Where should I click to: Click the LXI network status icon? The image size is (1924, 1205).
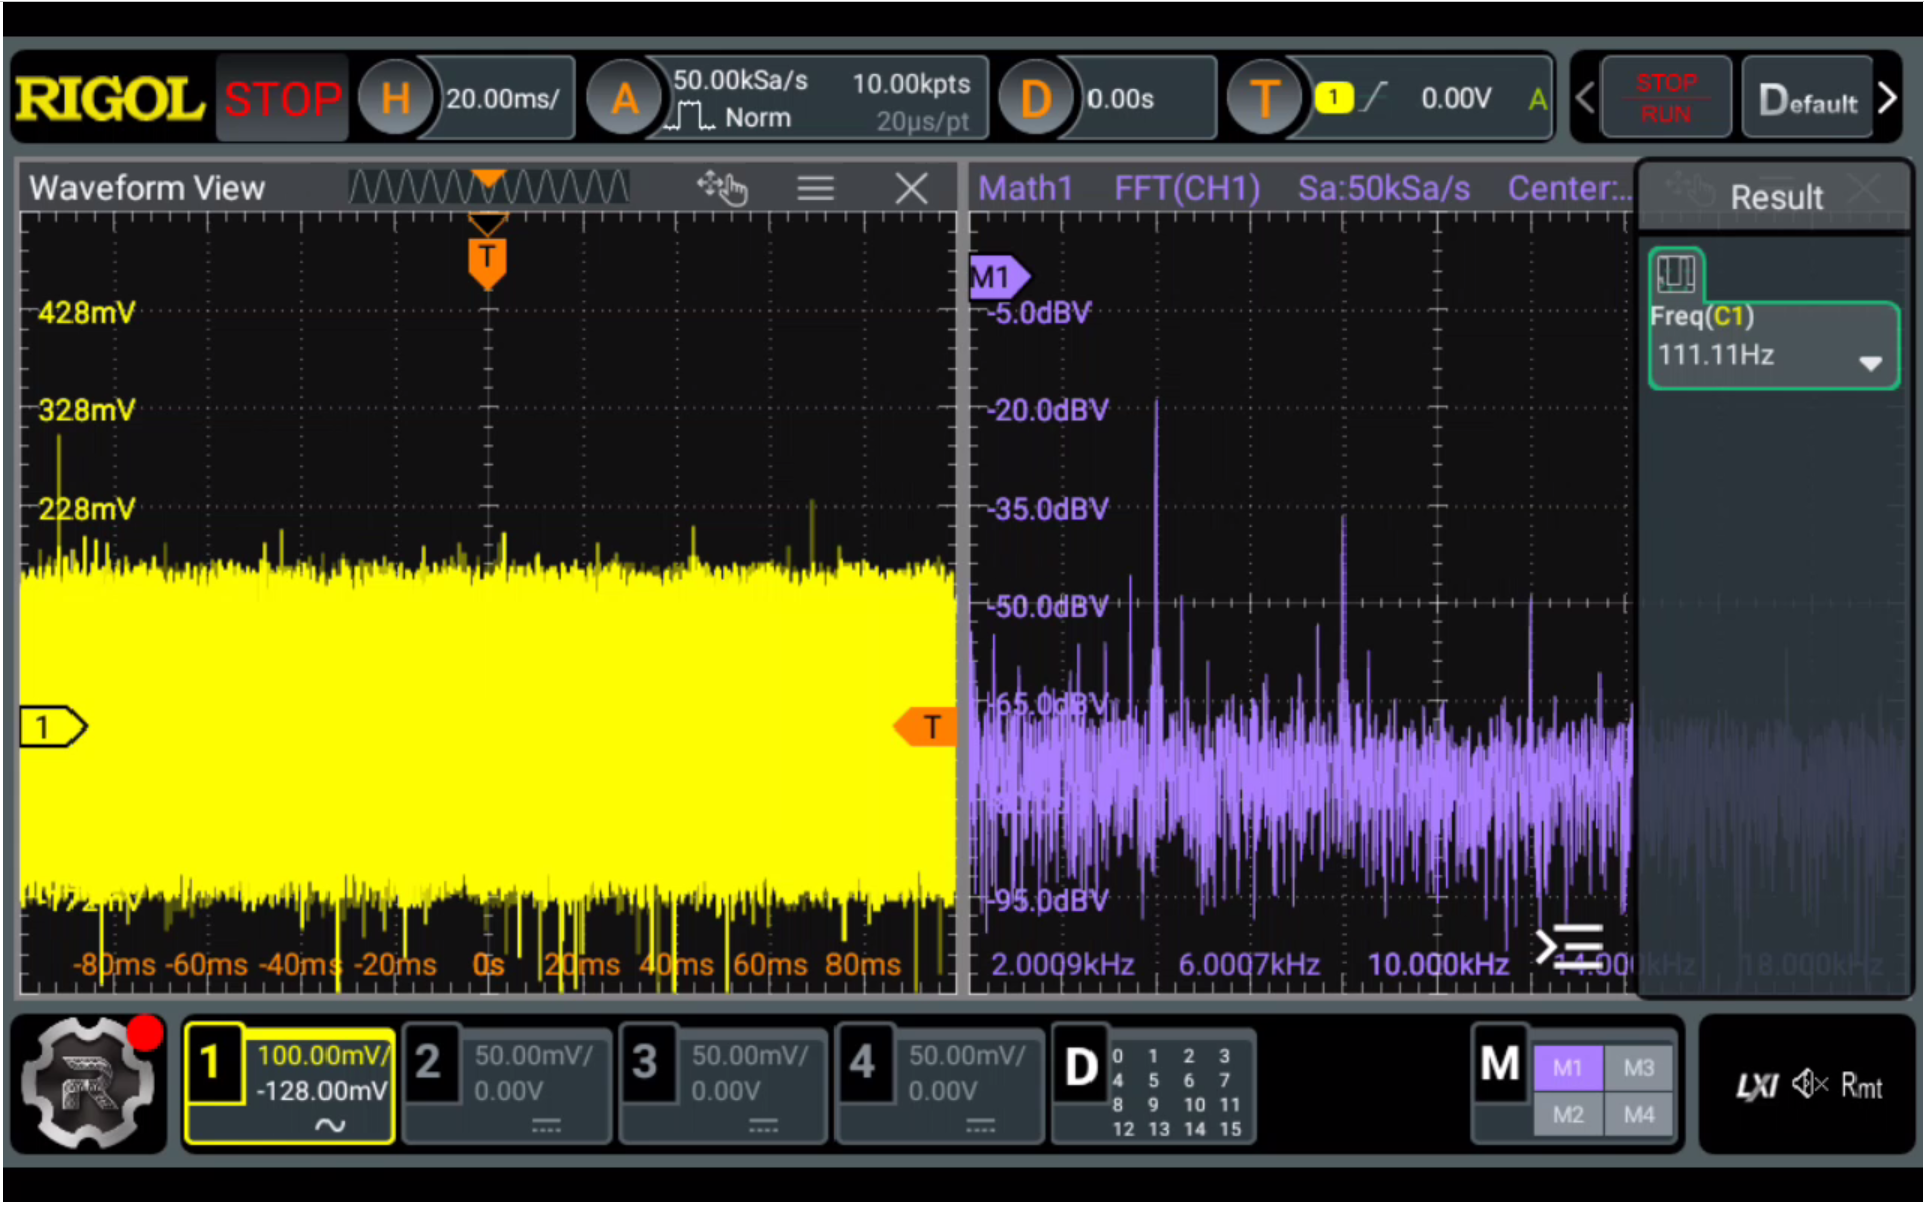(x=1756, y=1086)
